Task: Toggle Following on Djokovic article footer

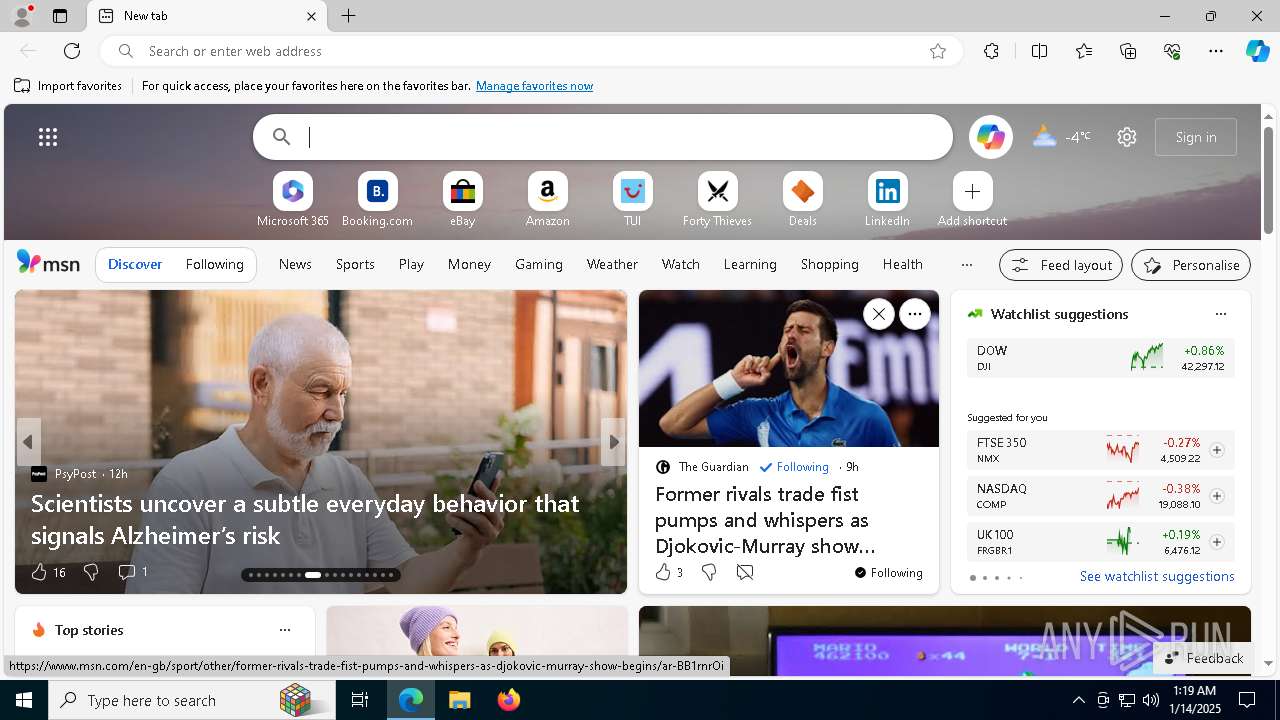Action: [x=889, y=573]
